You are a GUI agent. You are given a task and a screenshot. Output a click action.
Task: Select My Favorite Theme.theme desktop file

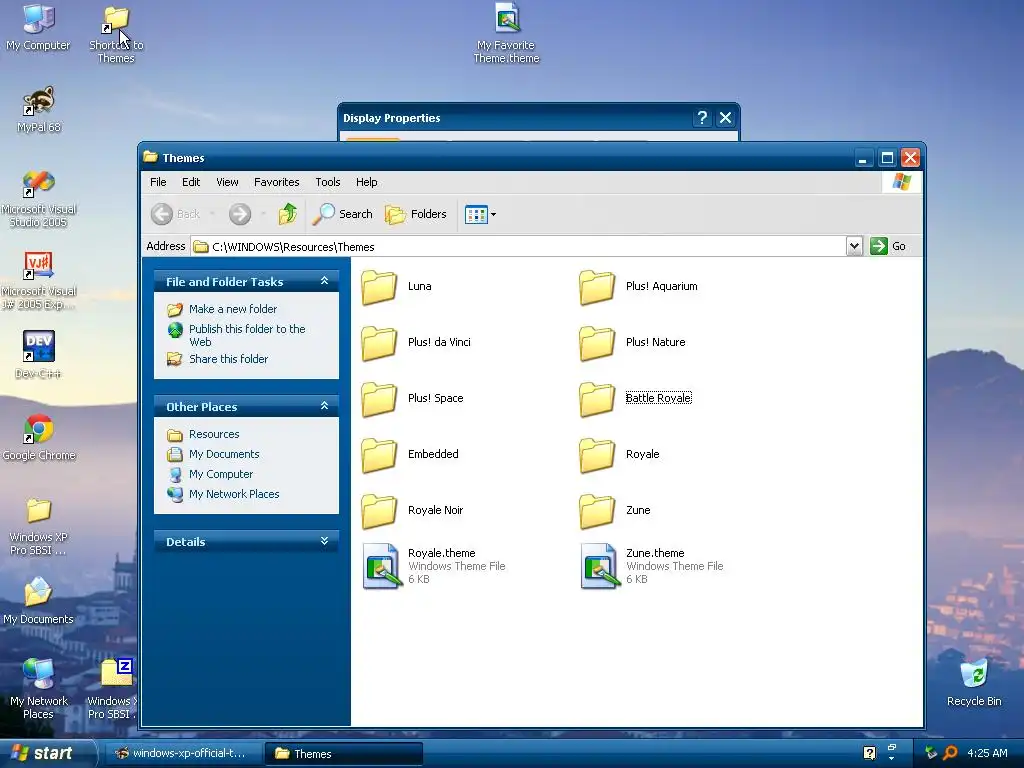(507, 33)
